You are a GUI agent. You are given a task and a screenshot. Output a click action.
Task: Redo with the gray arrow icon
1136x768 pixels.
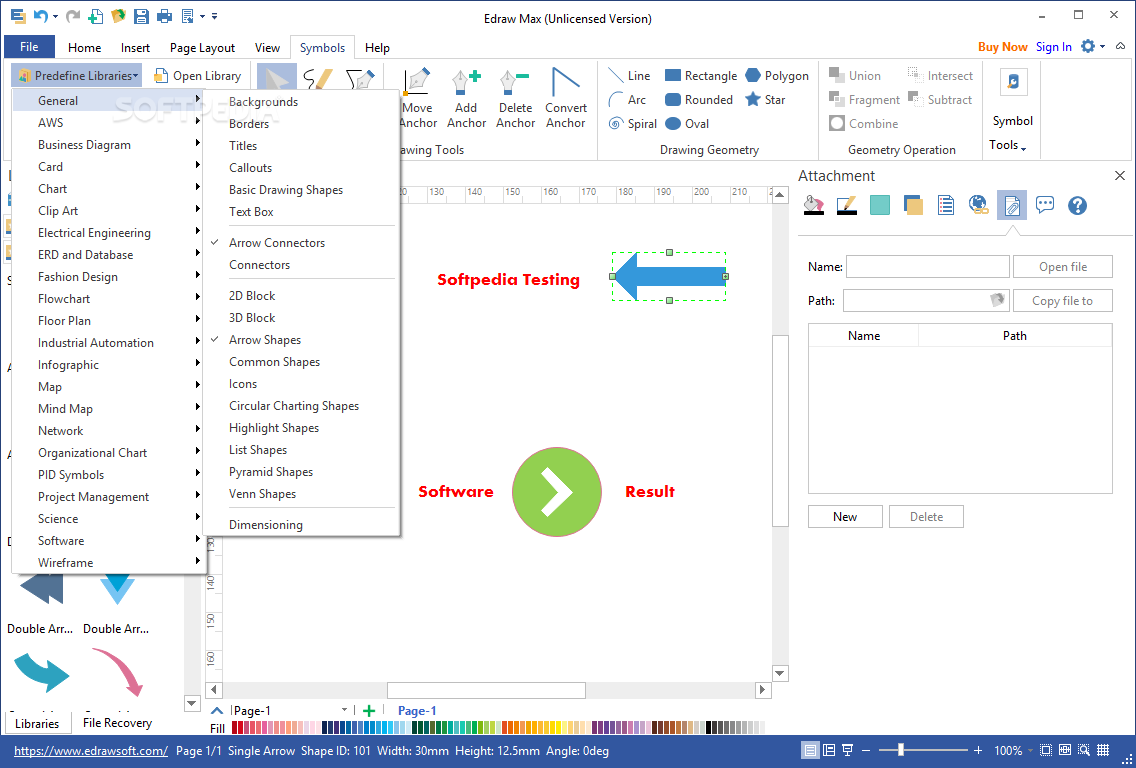[x=72, y=16]
